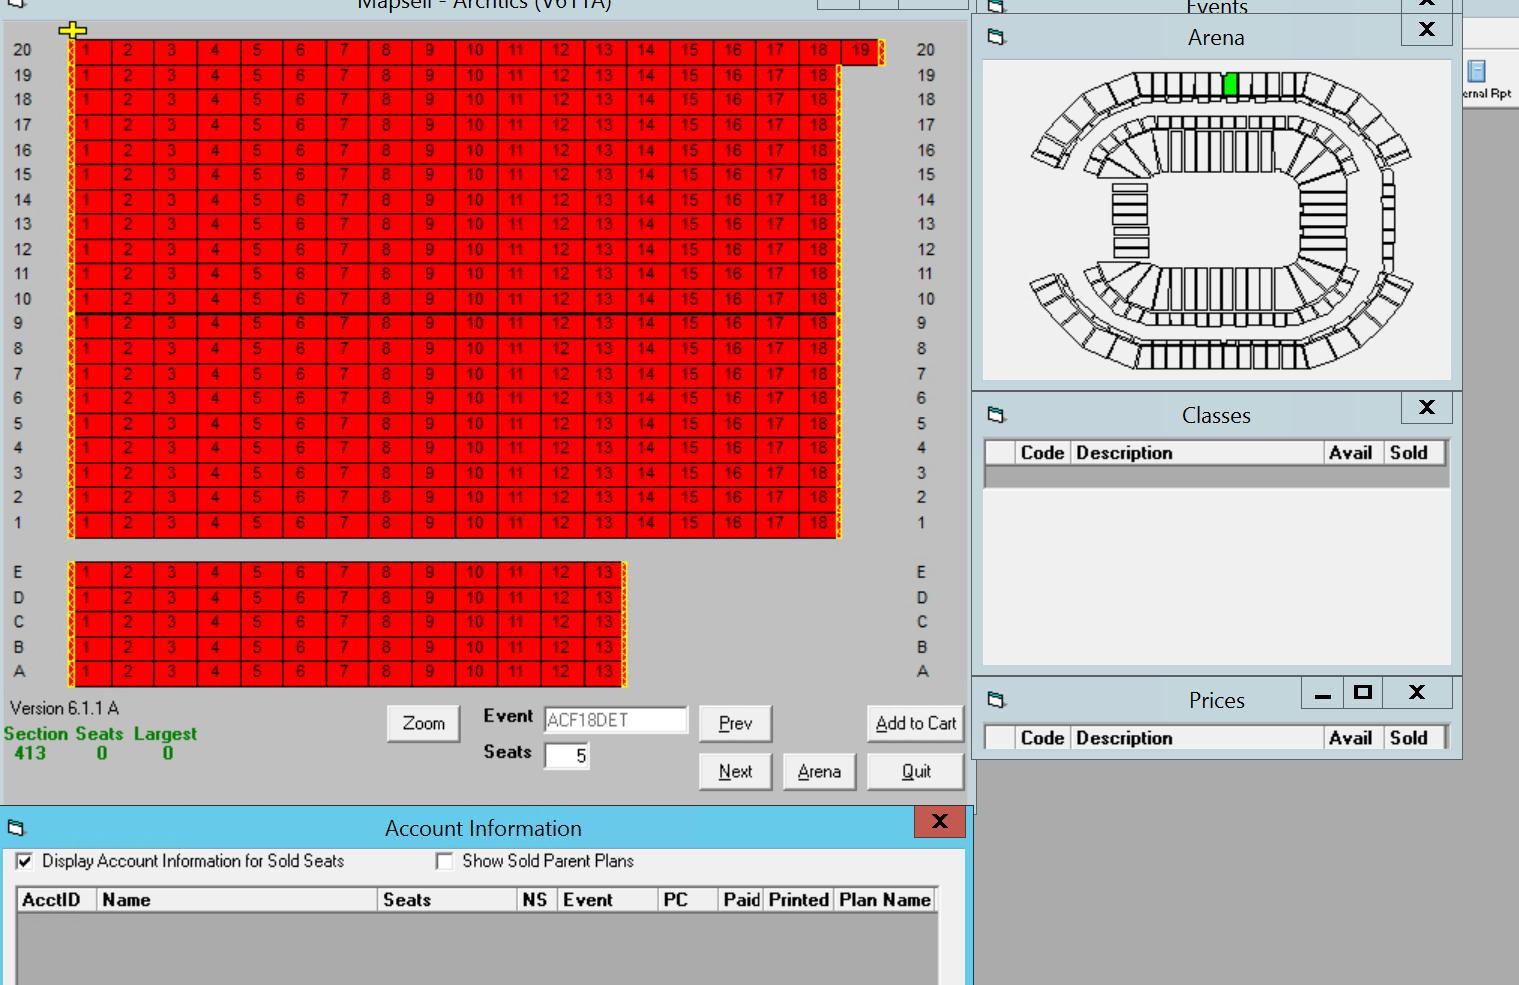
Task: Click the Seats number input field
Action: click(567, 756)
